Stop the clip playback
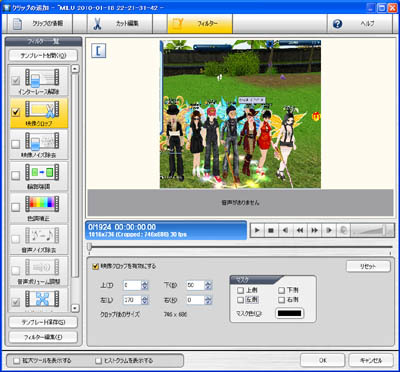The height and width of the screenshot is (372, 400). pyautogui.click(x=271, y=230)
